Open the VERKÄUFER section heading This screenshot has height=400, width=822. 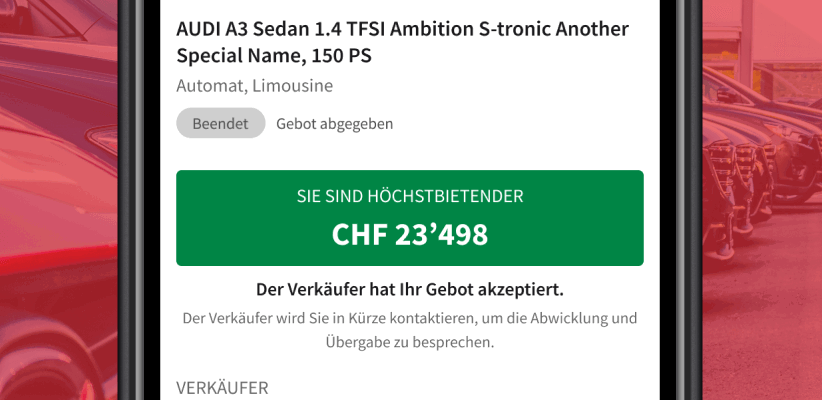pos(222,387)
